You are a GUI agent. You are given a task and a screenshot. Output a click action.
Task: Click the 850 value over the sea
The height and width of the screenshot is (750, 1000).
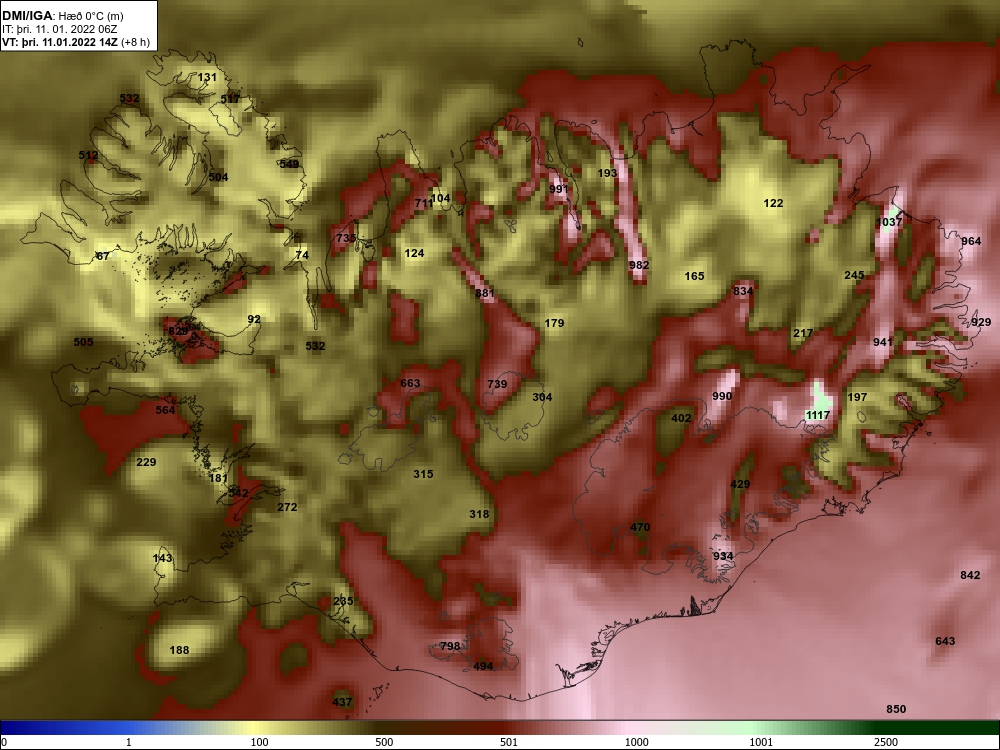point(896,709)
